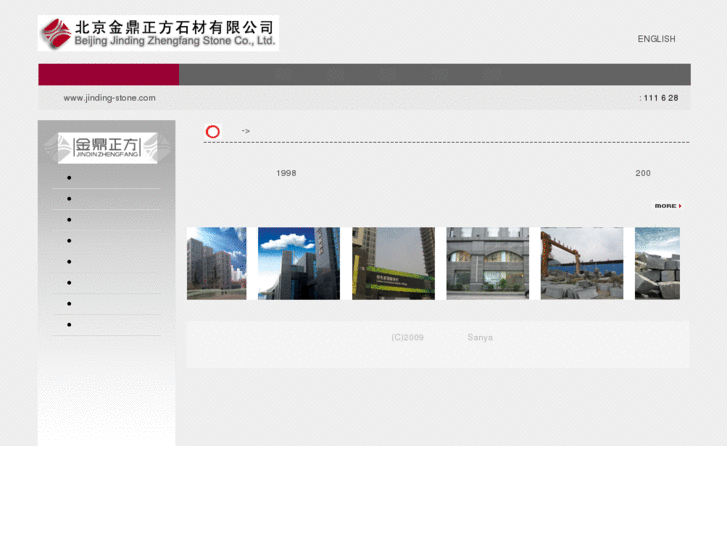Open the thumbnail of stacked stone blocks
Viewport: 727px width, 545px height.
tap(657, 263)
